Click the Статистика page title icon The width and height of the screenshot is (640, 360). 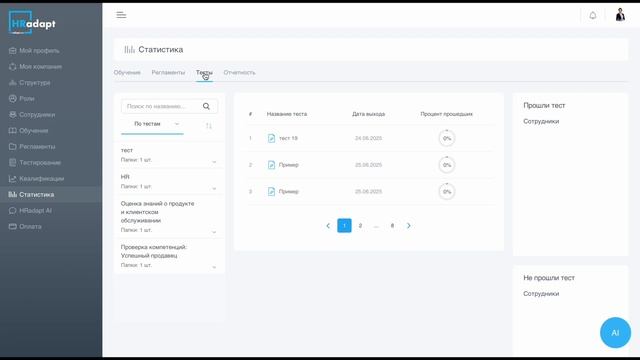(x=129, y=49)
